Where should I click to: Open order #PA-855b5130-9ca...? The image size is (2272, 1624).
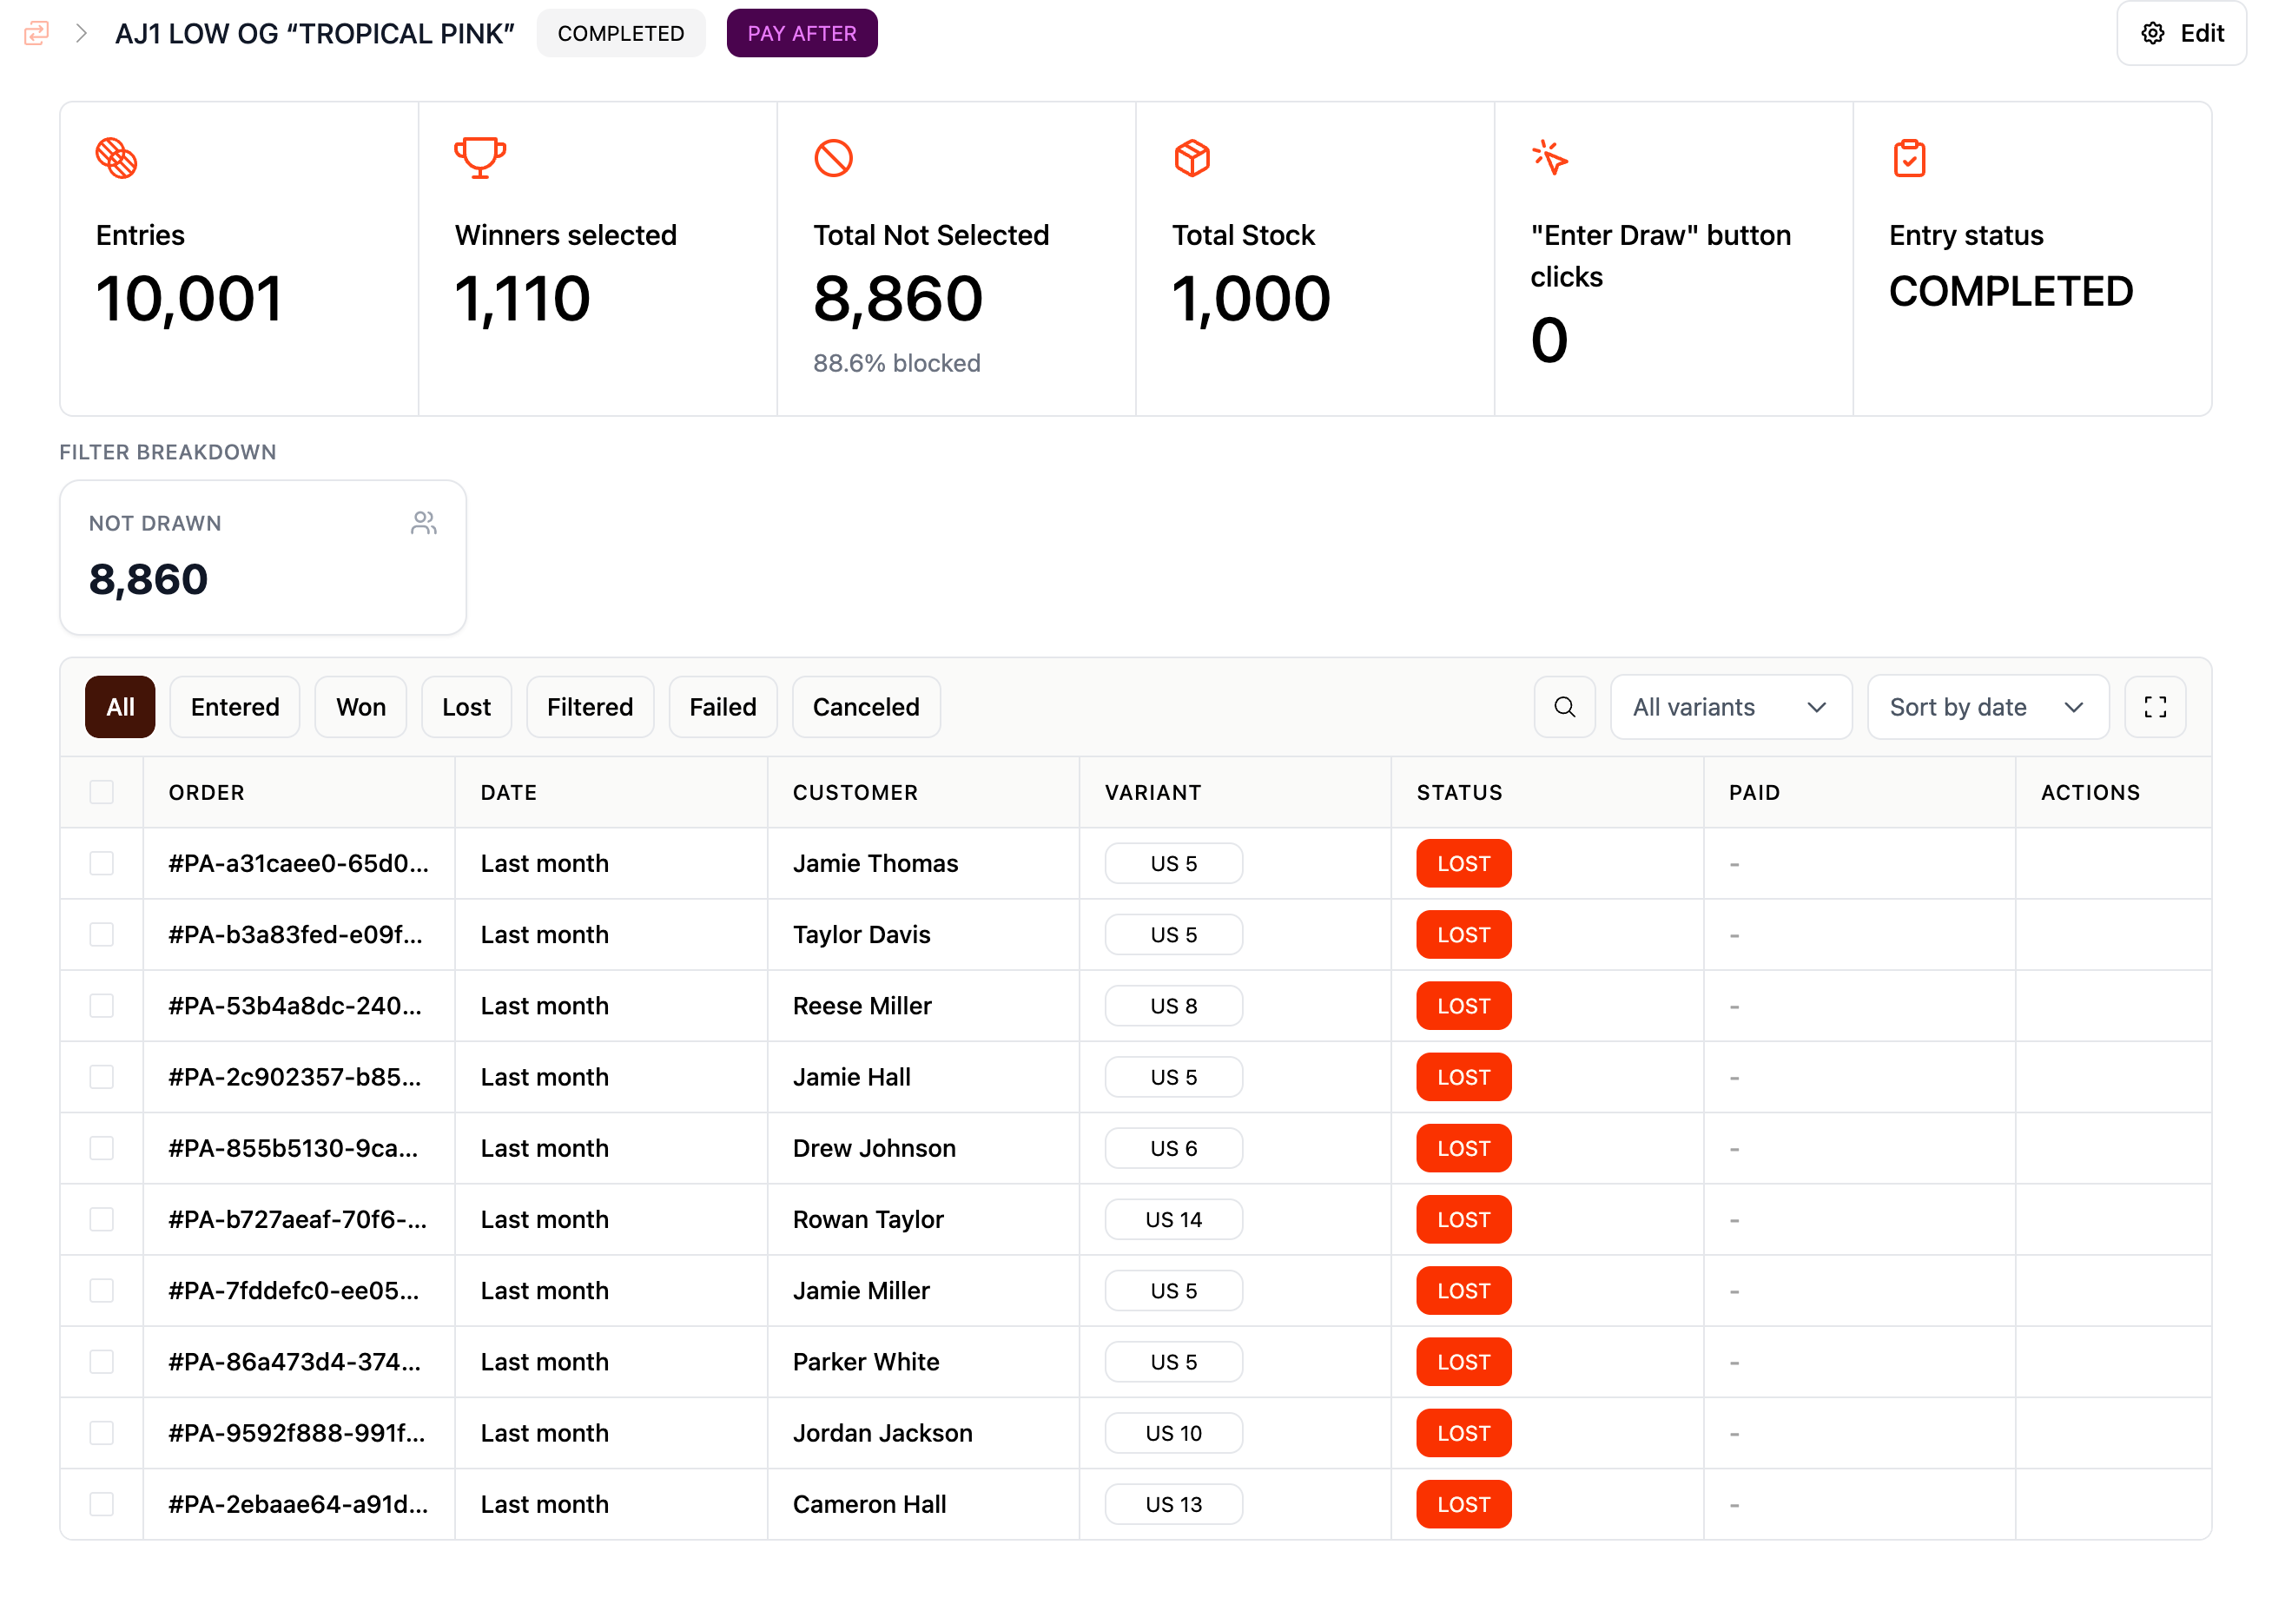(x=293, y=1148)
